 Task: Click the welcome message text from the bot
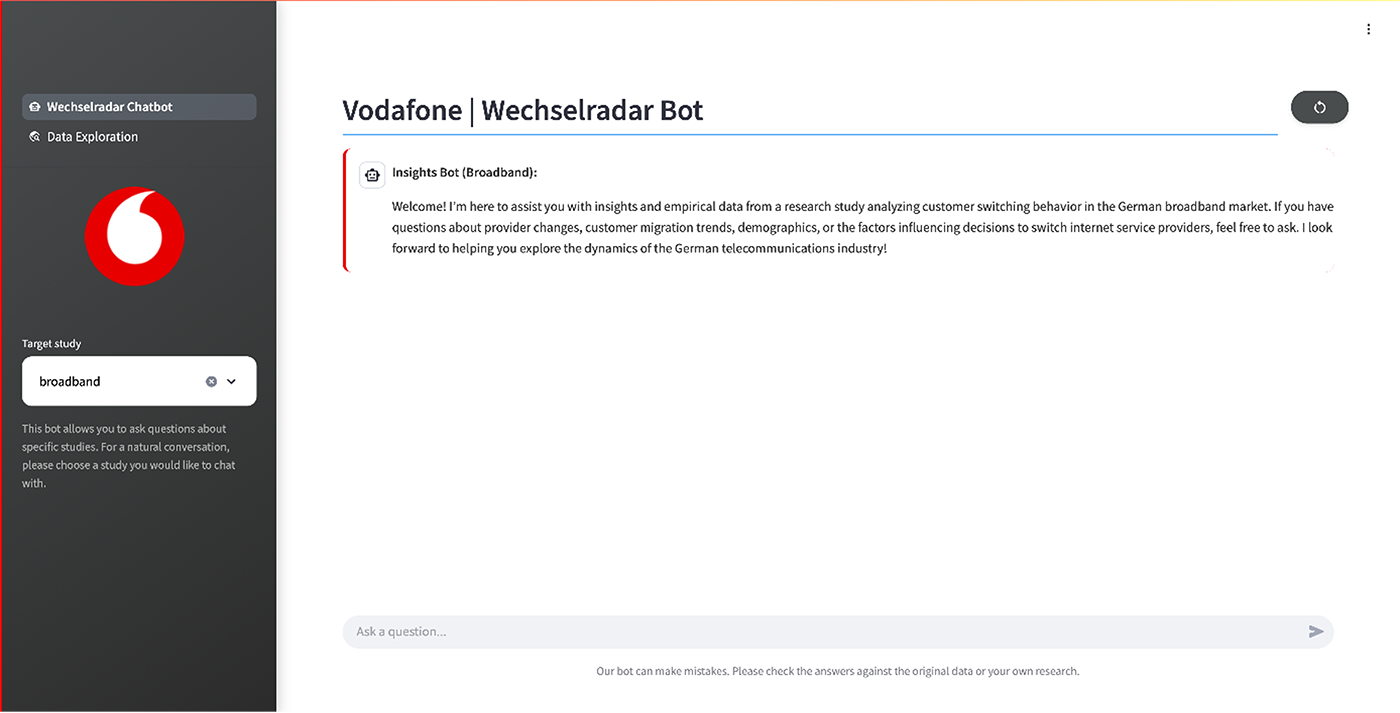863,228
